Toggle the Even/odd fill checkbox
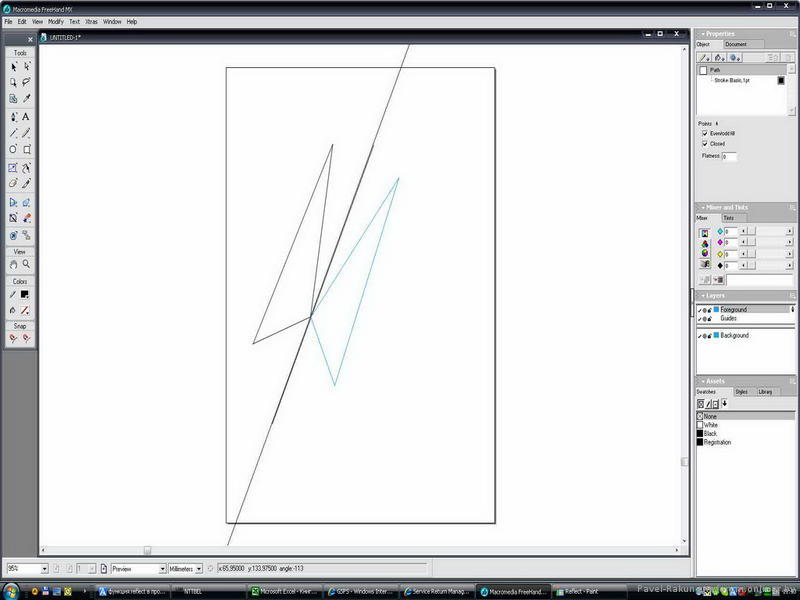 click(705, 133)
